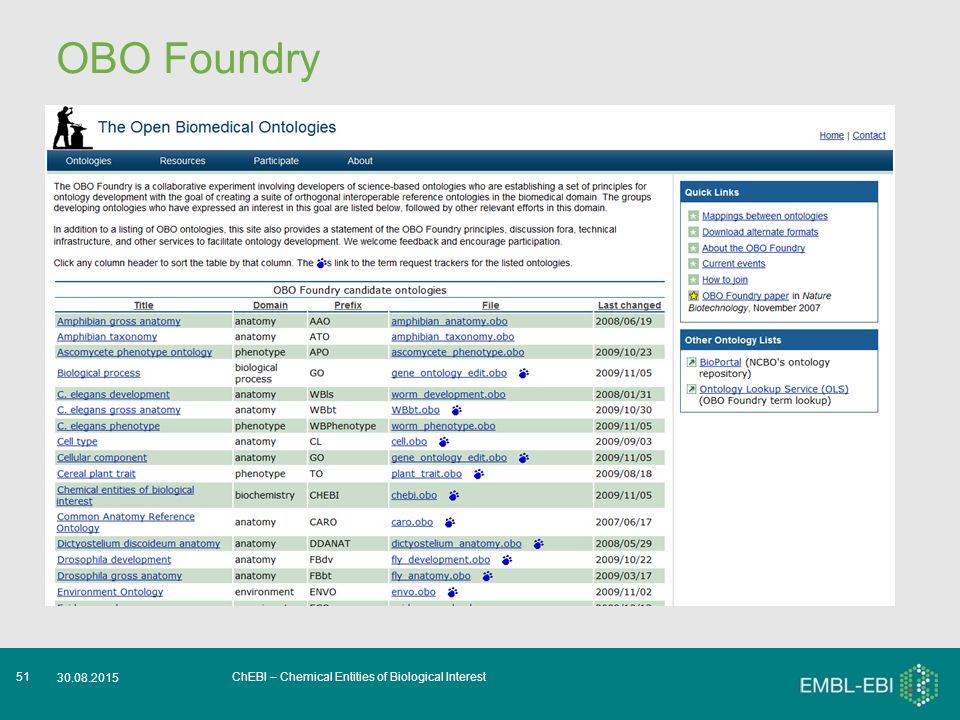The width and height of the screenshot is (960, 720).
Task: Open Mappings between ontologies link
Action: click(765, 216)
